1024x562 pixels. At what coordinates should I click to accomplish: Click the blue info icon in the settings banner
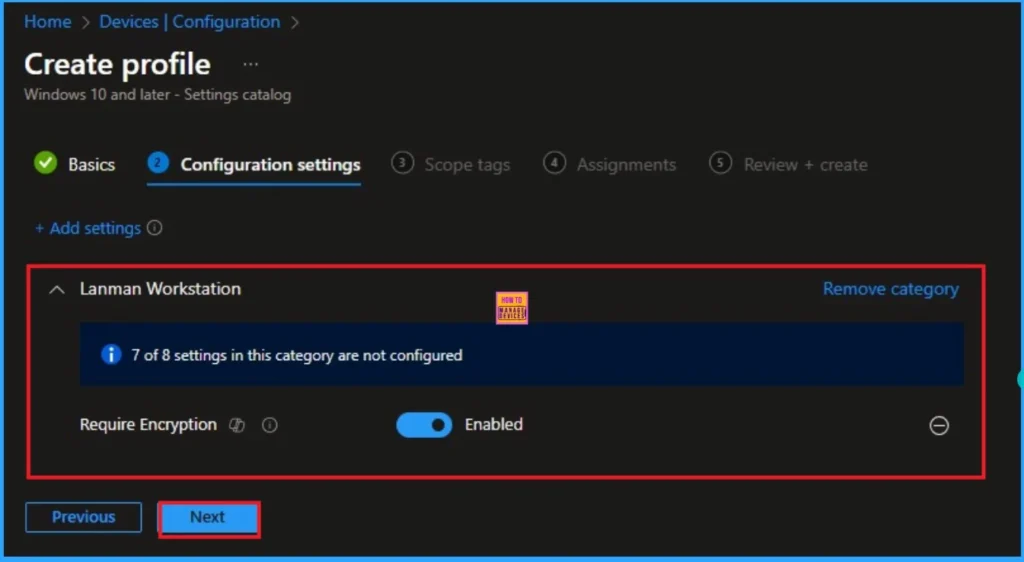111,354
